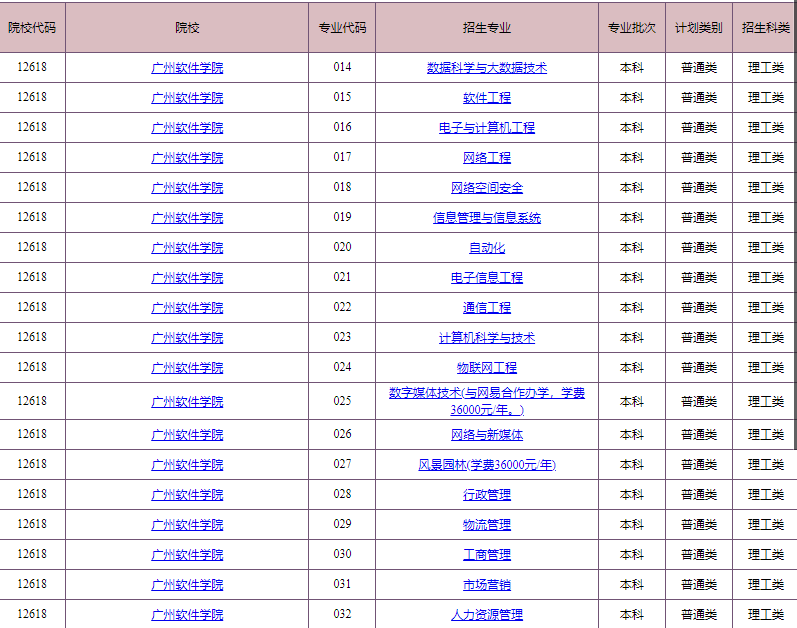Open 广州软件学院 link in row 032
This screenshot has width=797, height=628.
coord(187,614)
